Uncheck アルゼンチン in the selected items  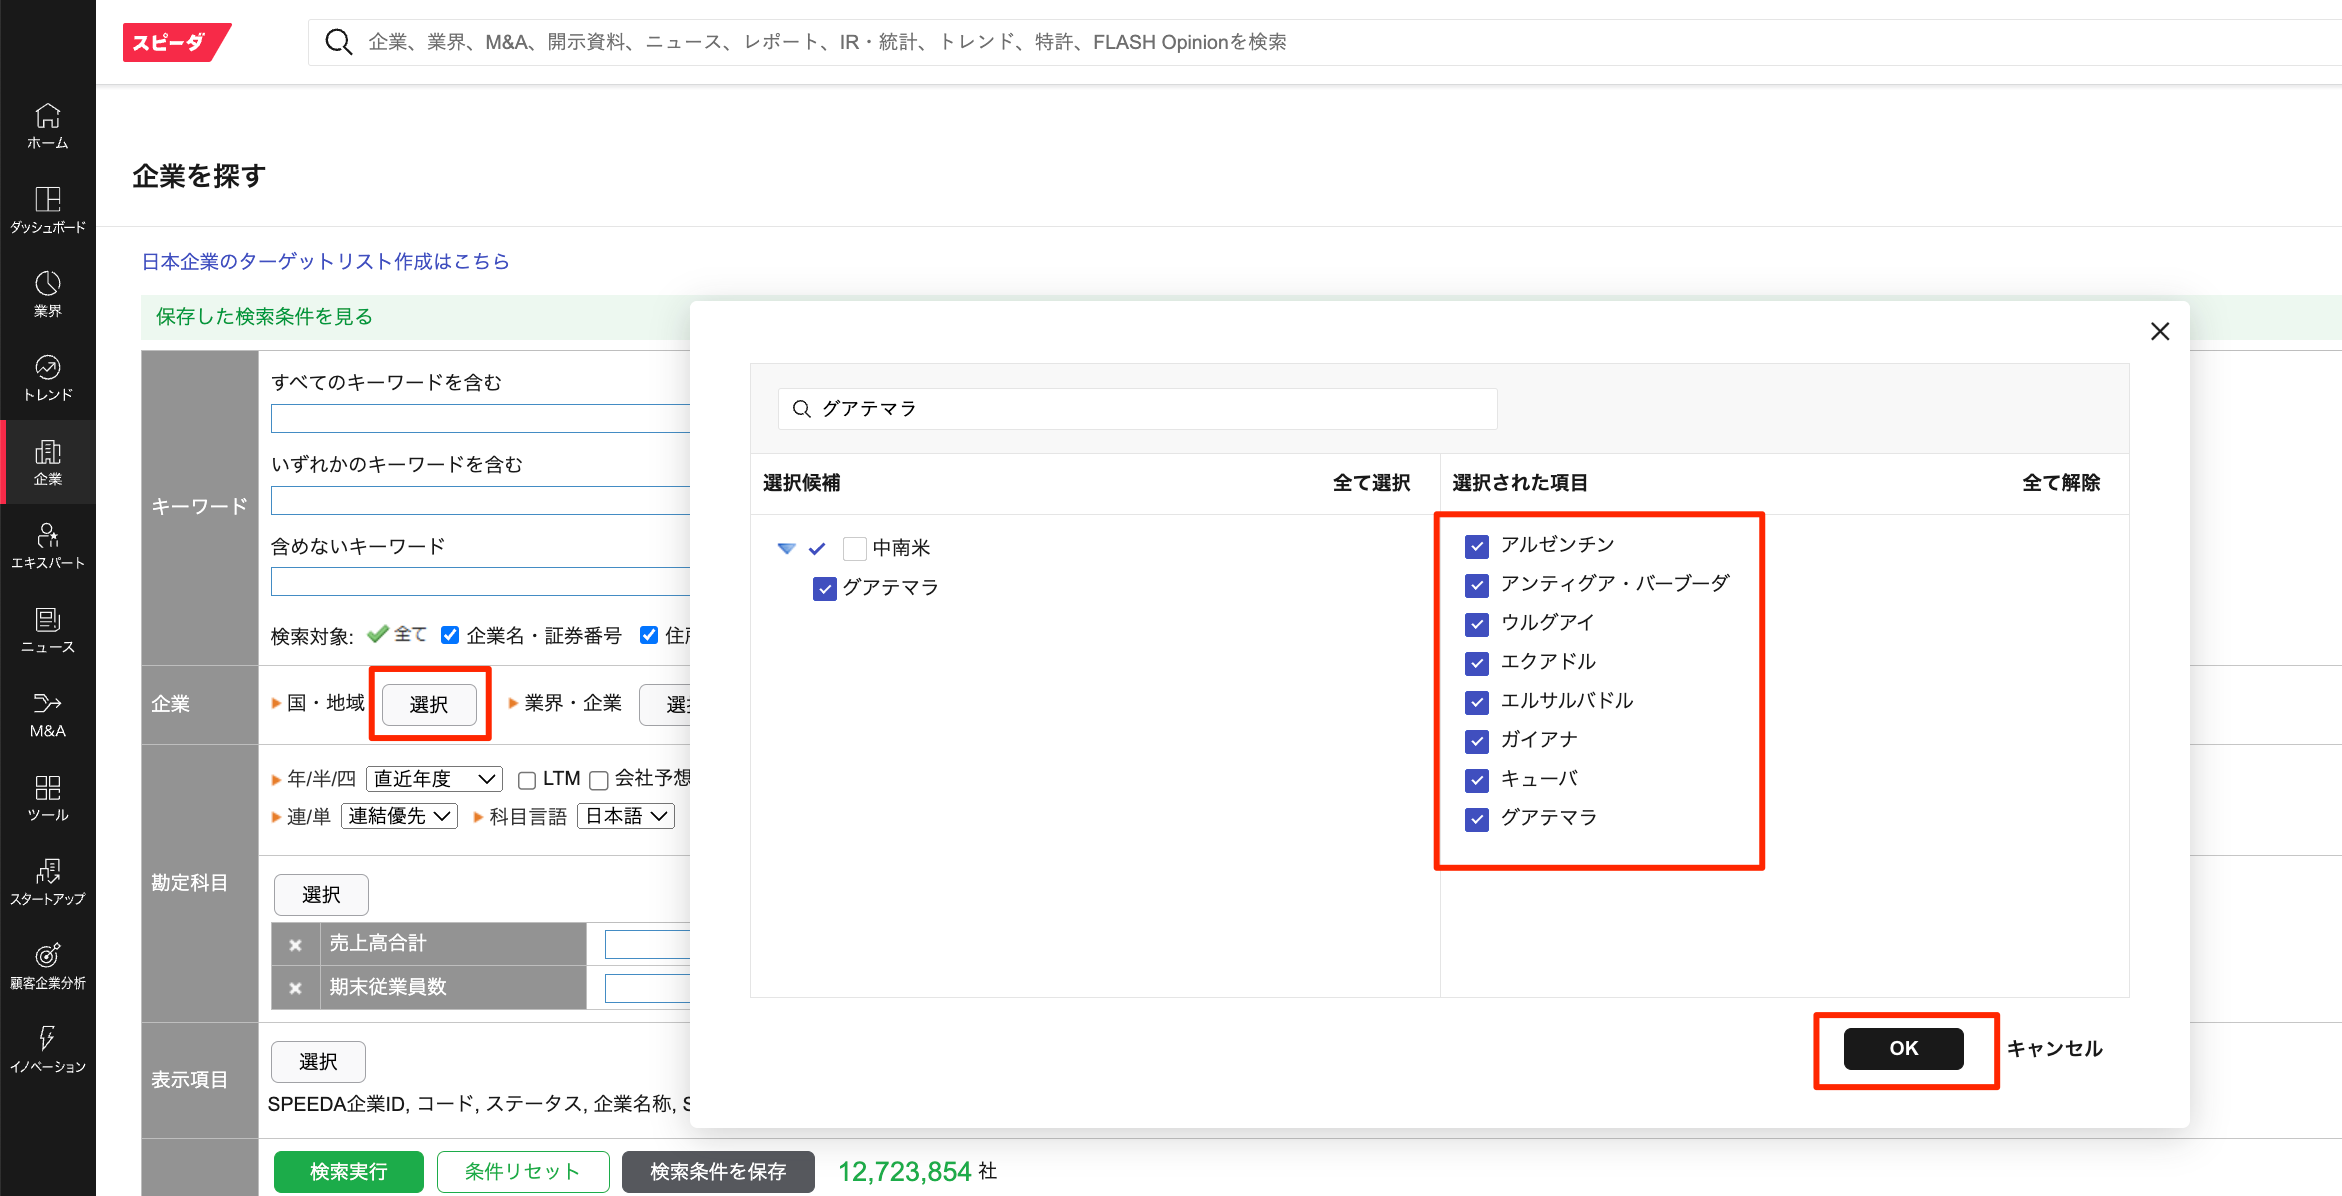pos(1476,546)
